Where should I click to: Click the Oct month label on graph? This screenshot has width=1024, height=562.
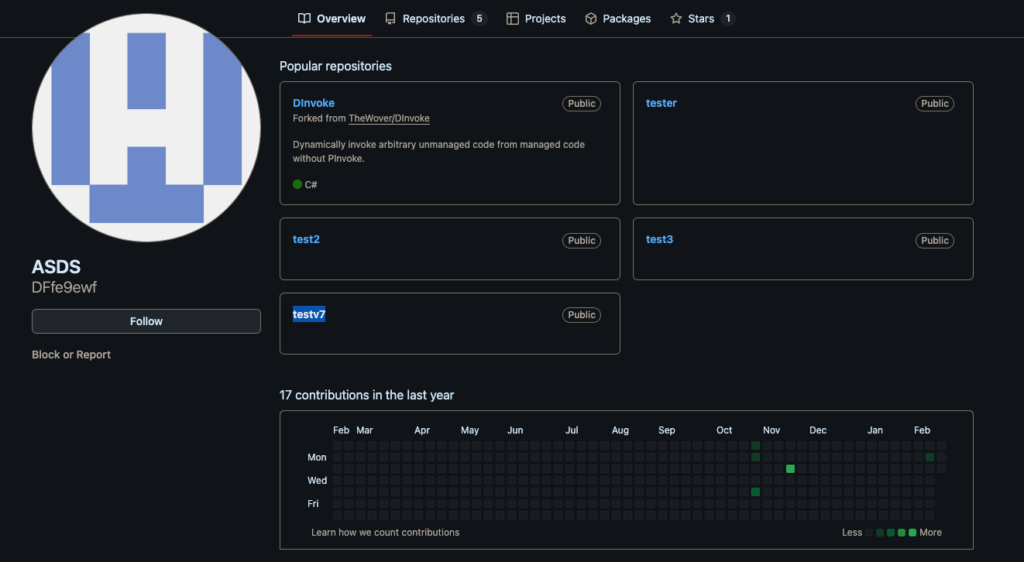coord(724,430)
